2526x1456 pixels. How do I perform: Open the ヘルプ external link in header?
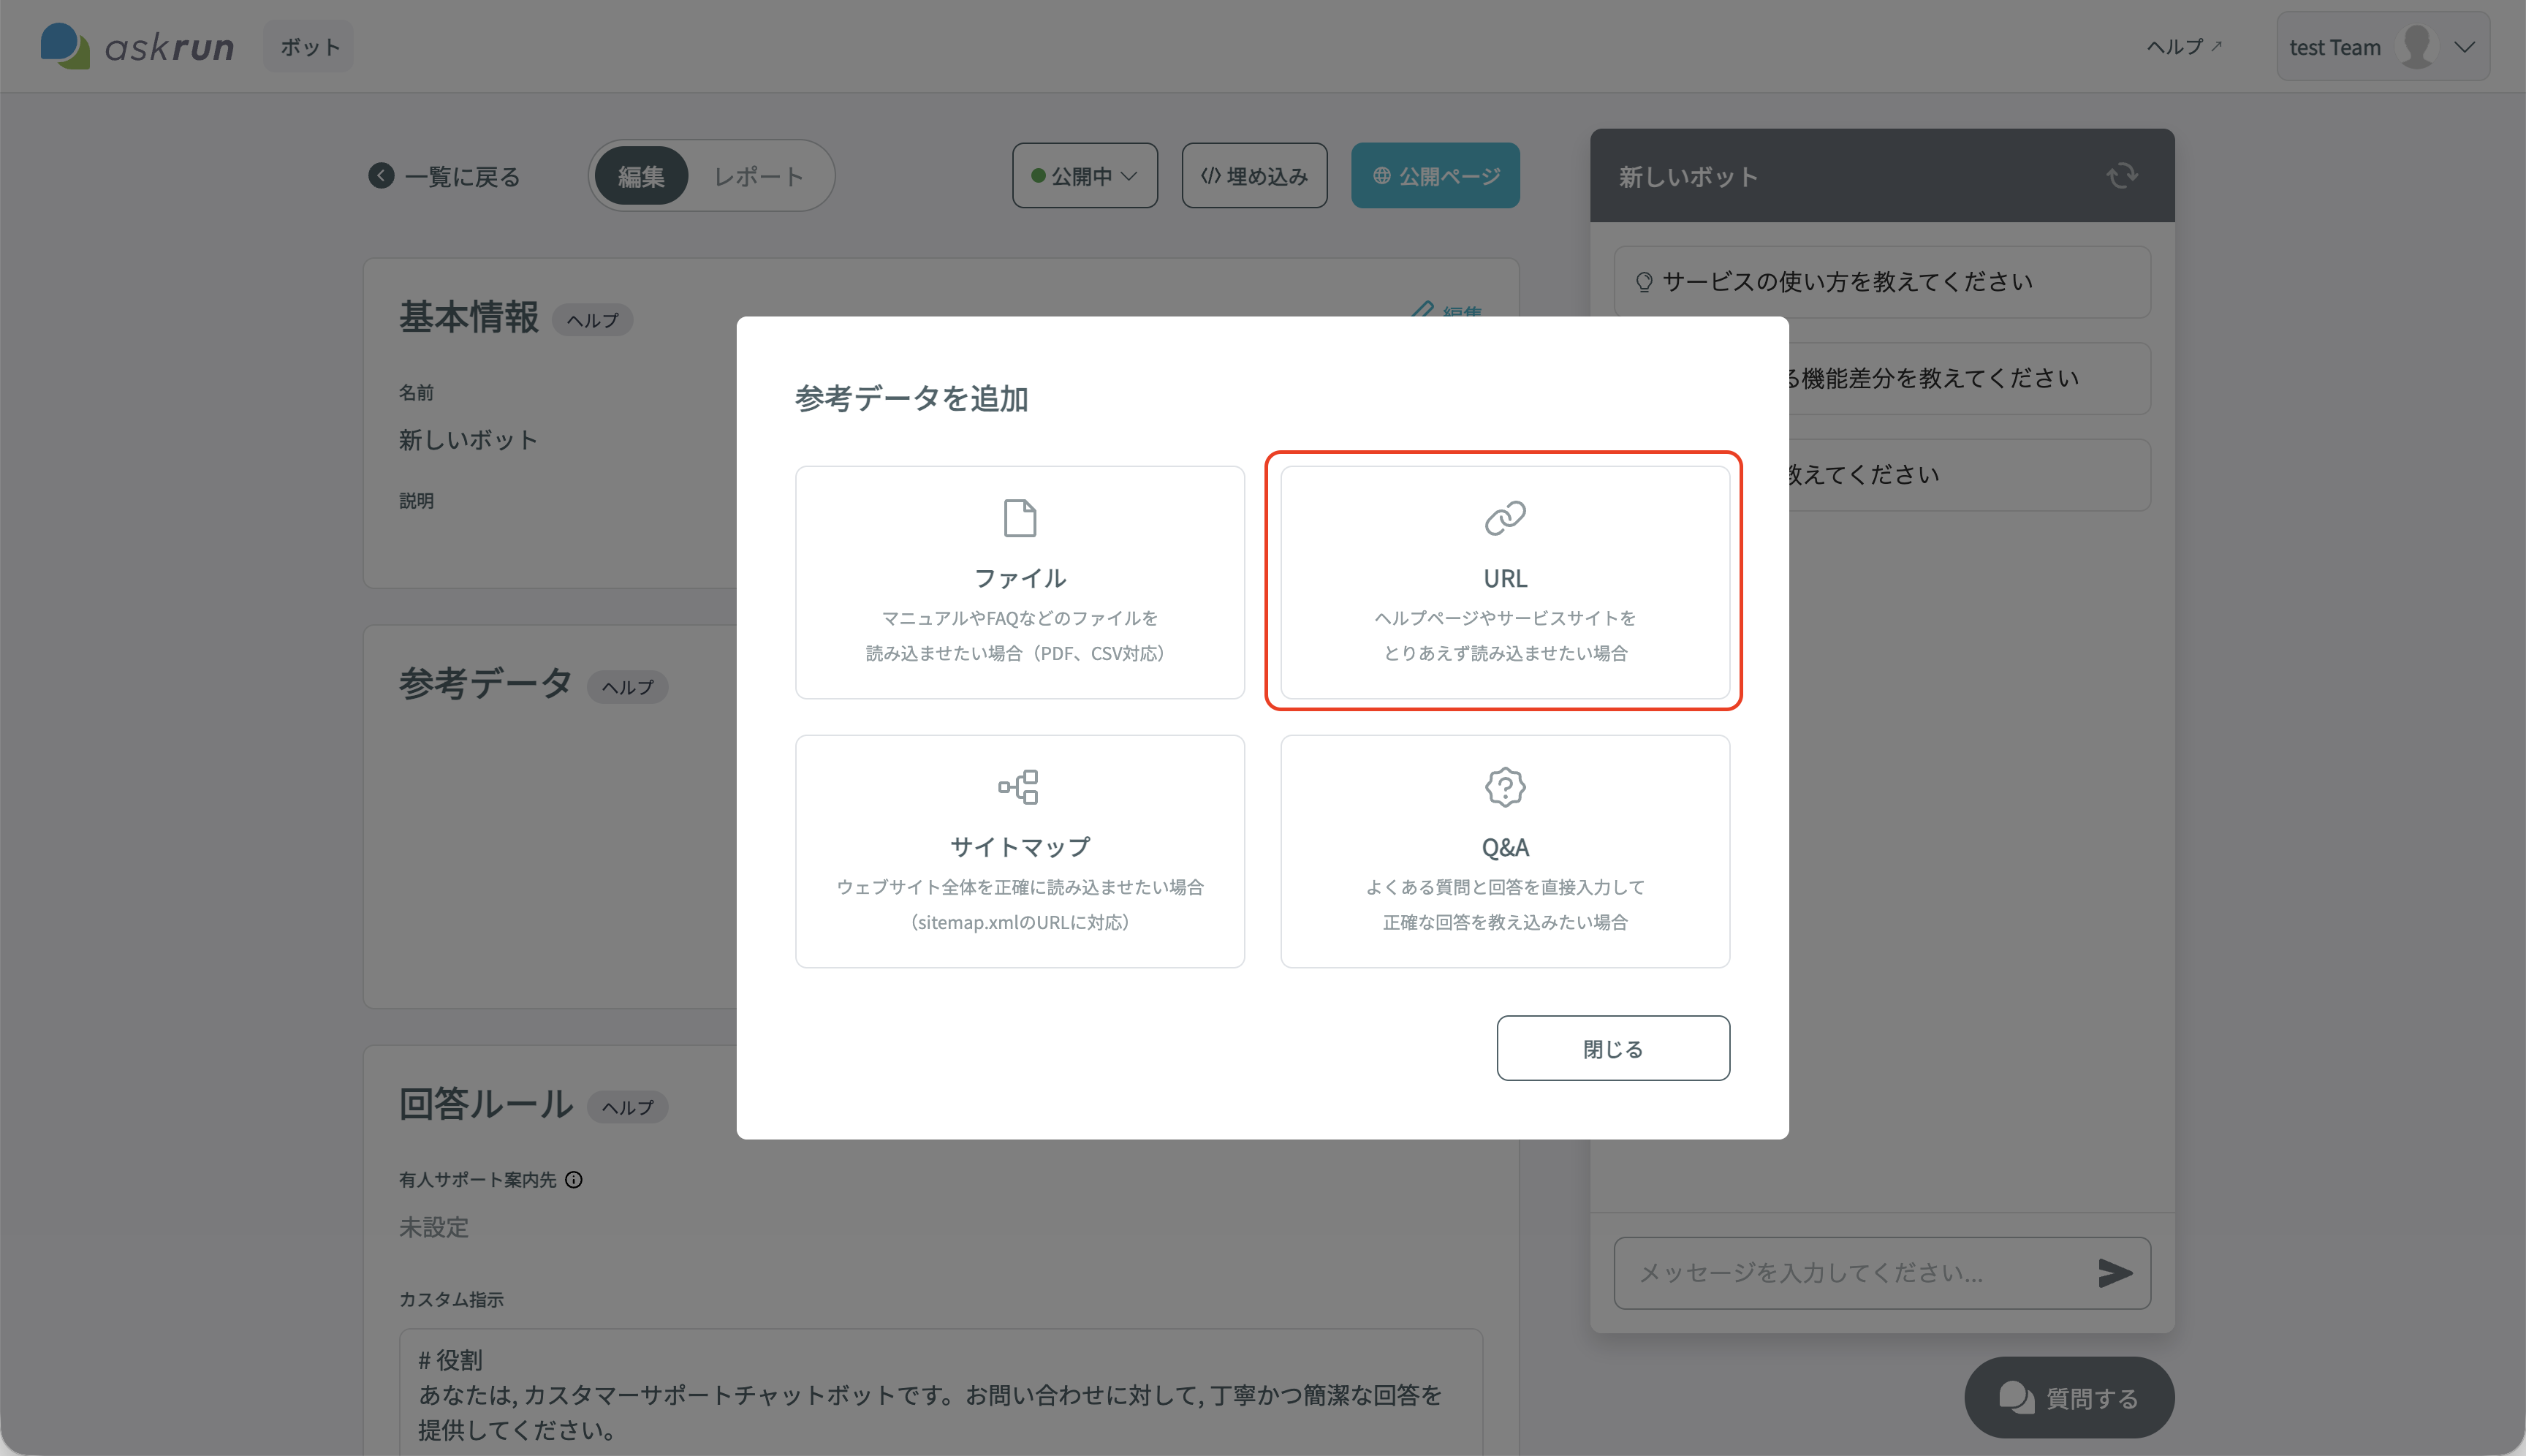pyautogui.click(x=2184, y=46)
